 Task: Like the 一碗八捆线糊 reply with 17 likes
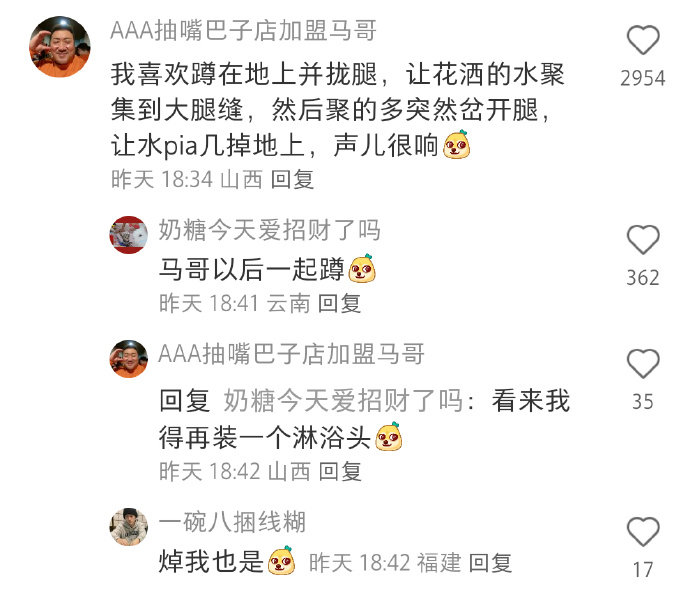pyautogui.click(x=643, y=532)
